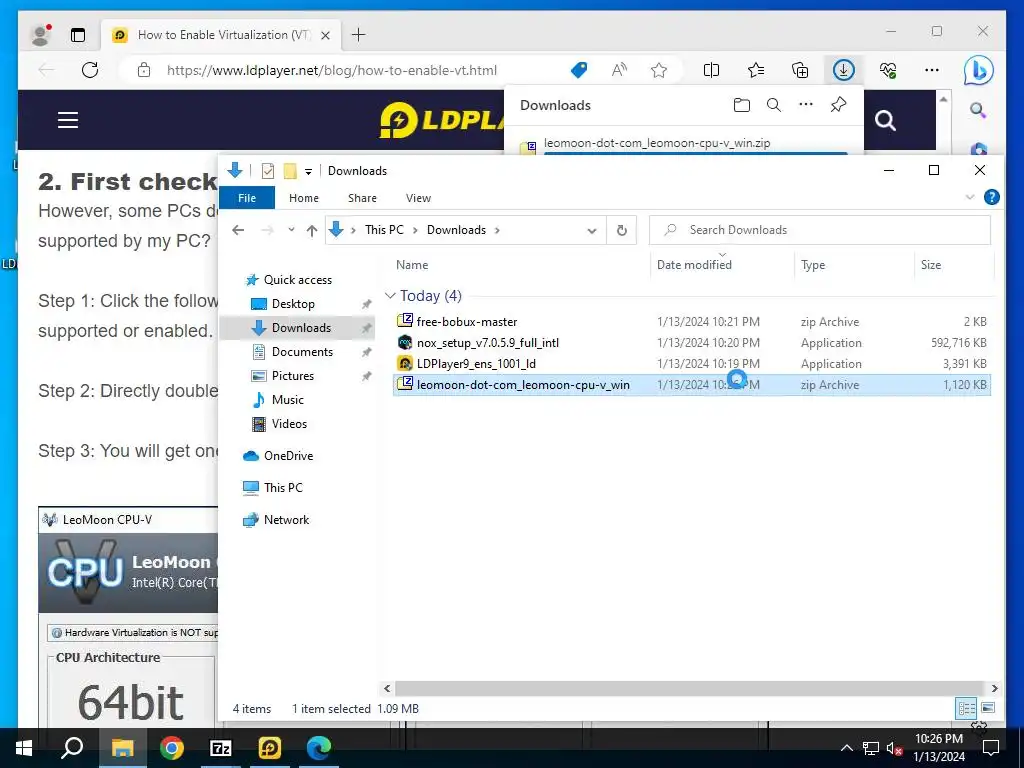Open Edge Settings and more menu
Image resolution: width=1024 pixels, height=768 pixels.
click(x=932, y=70)
